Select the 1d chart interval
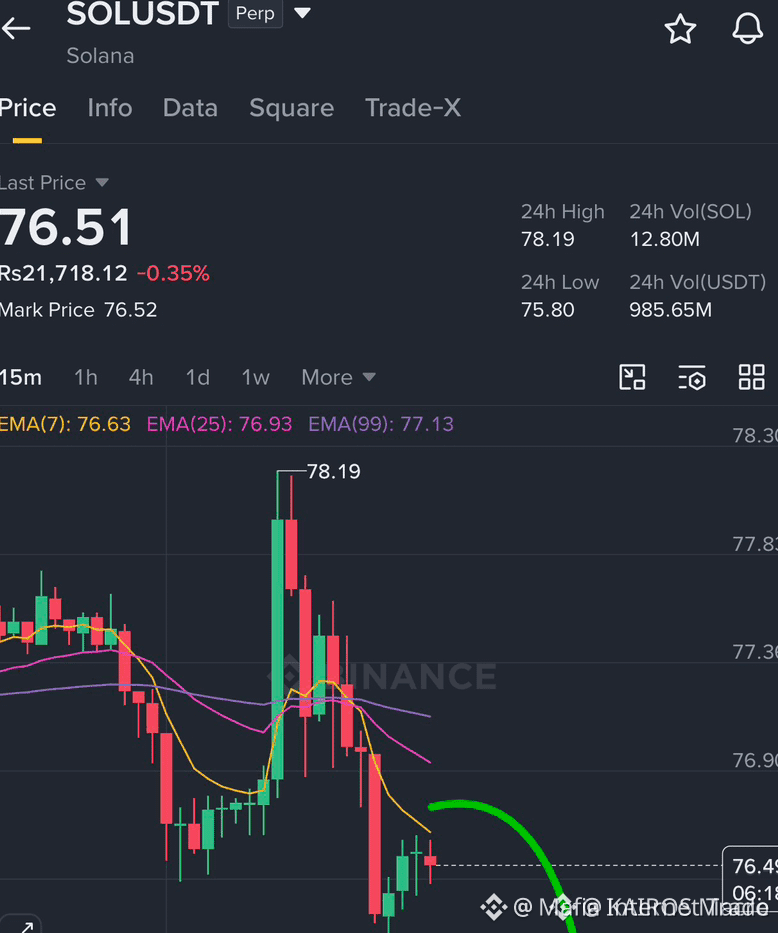Viewport: 778px width, 933px height. pyautogui.click(x=197, y=377)
